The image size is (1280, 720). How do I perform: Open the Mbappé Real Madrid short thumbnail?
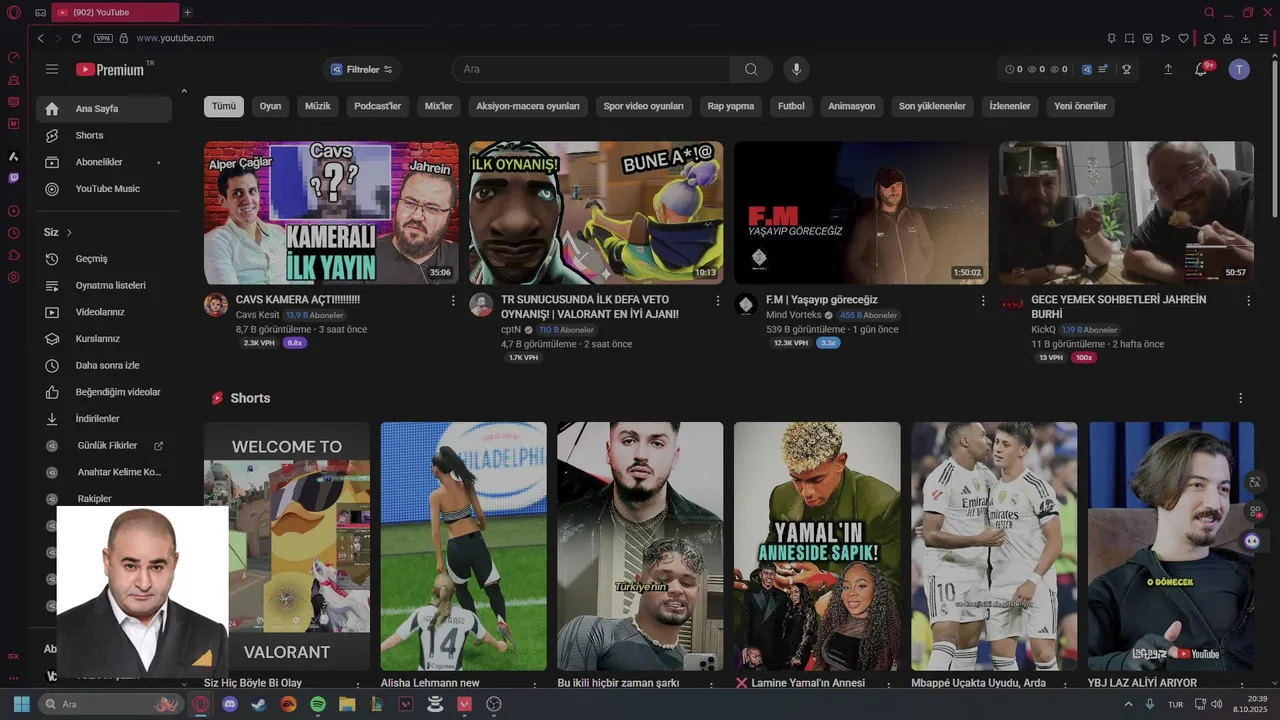994,546
